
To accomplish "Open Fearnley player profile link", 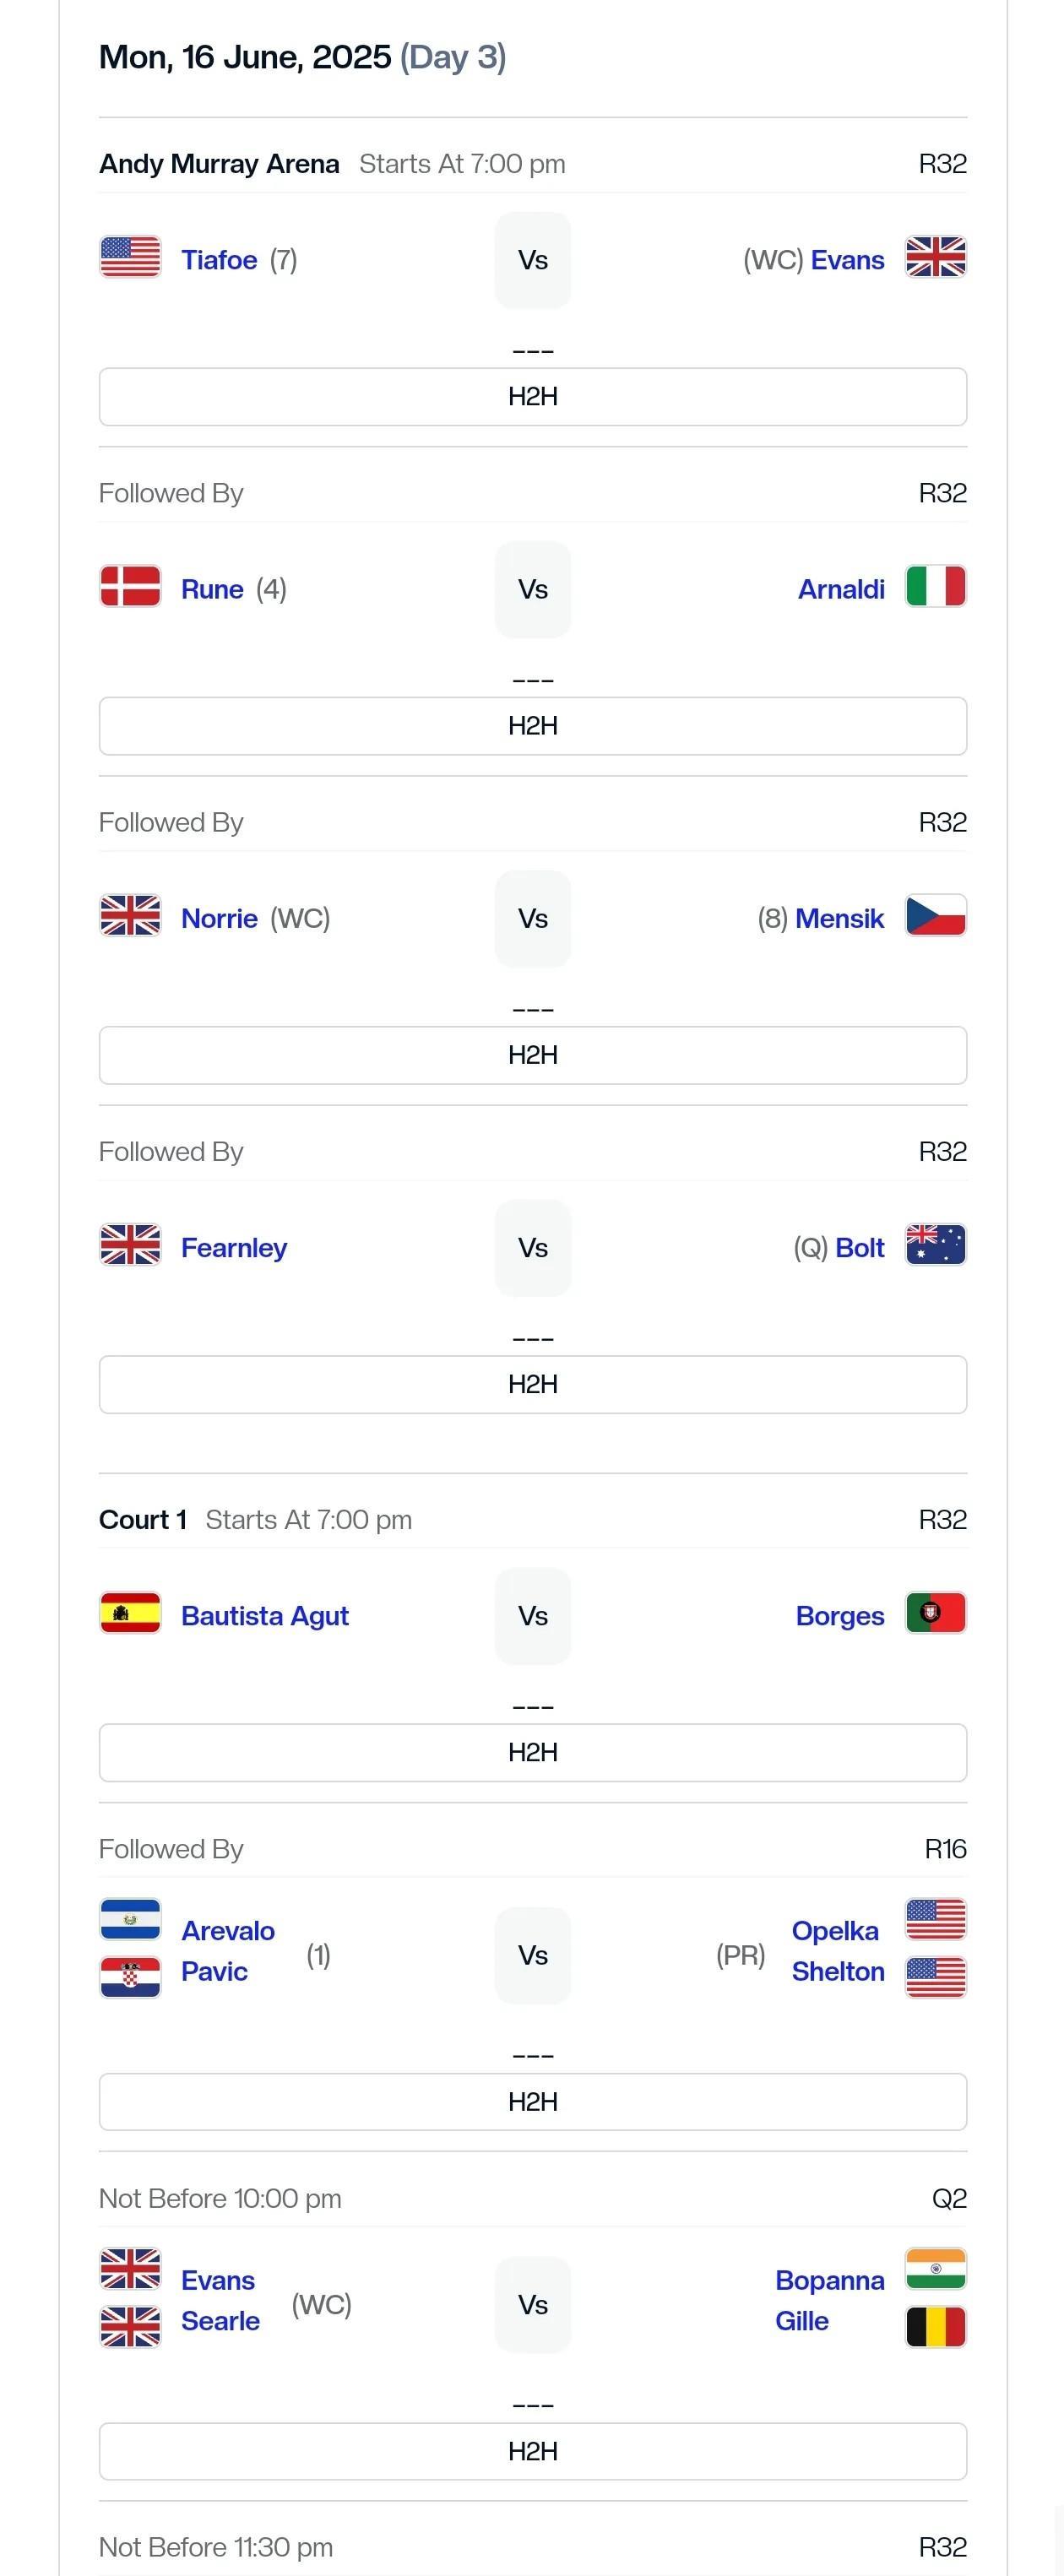I will pos(234,1248).
